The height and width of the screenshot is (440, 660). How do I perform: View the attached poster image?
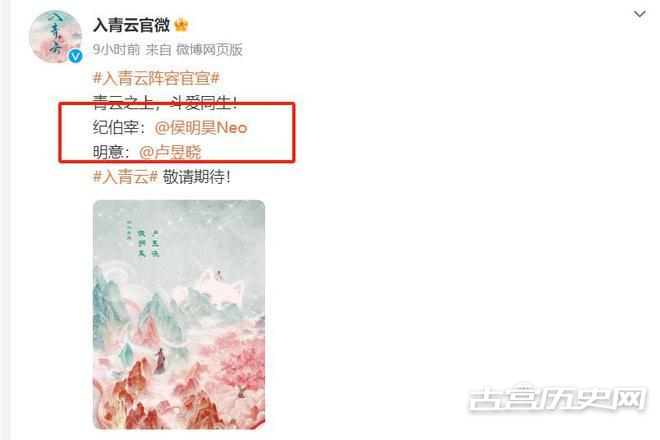tap(179, 315)
